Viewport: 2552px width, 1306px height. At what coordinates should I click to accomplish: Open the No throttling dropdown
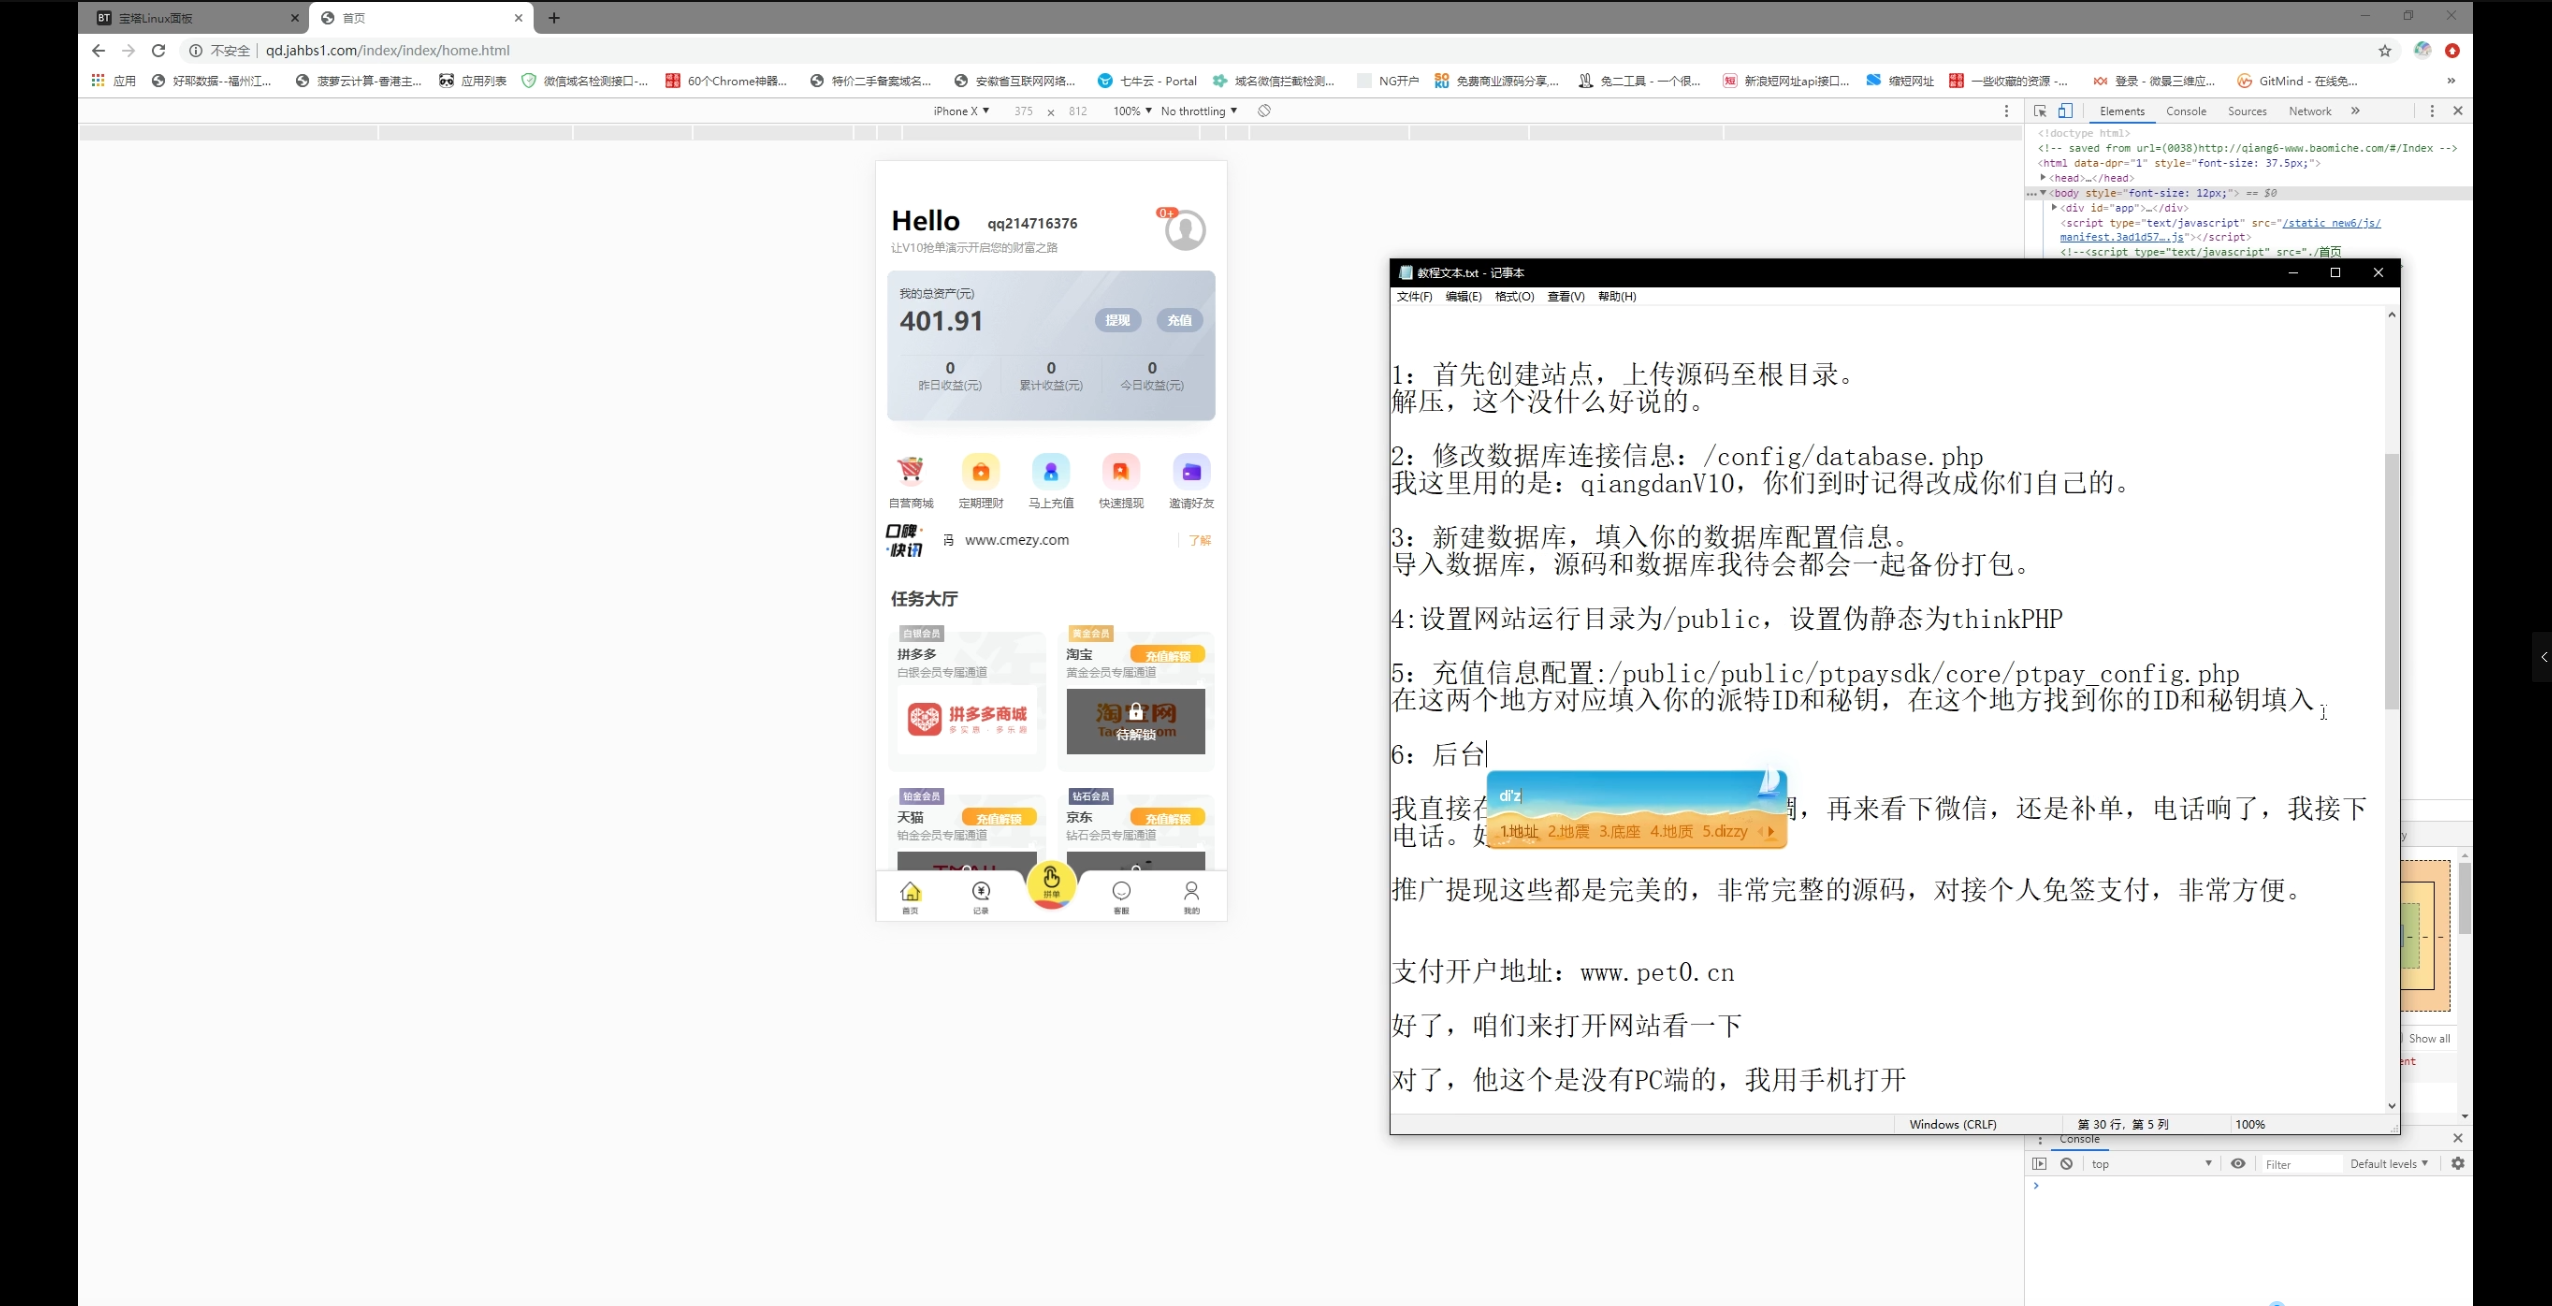coord(1198,111)
